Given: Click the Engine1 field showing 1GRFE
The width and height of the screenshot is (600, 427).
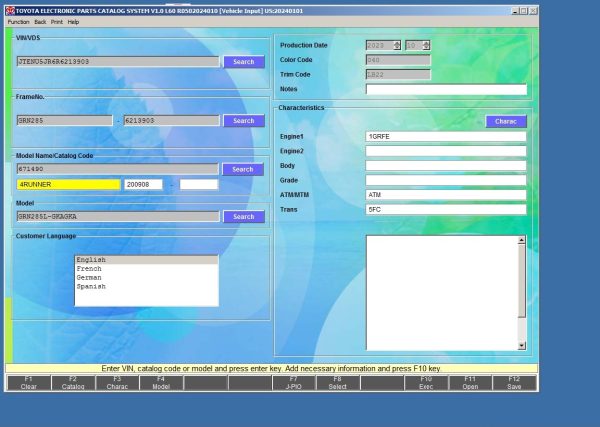Looking at the screenshot, I should click(x=445, y=135).
